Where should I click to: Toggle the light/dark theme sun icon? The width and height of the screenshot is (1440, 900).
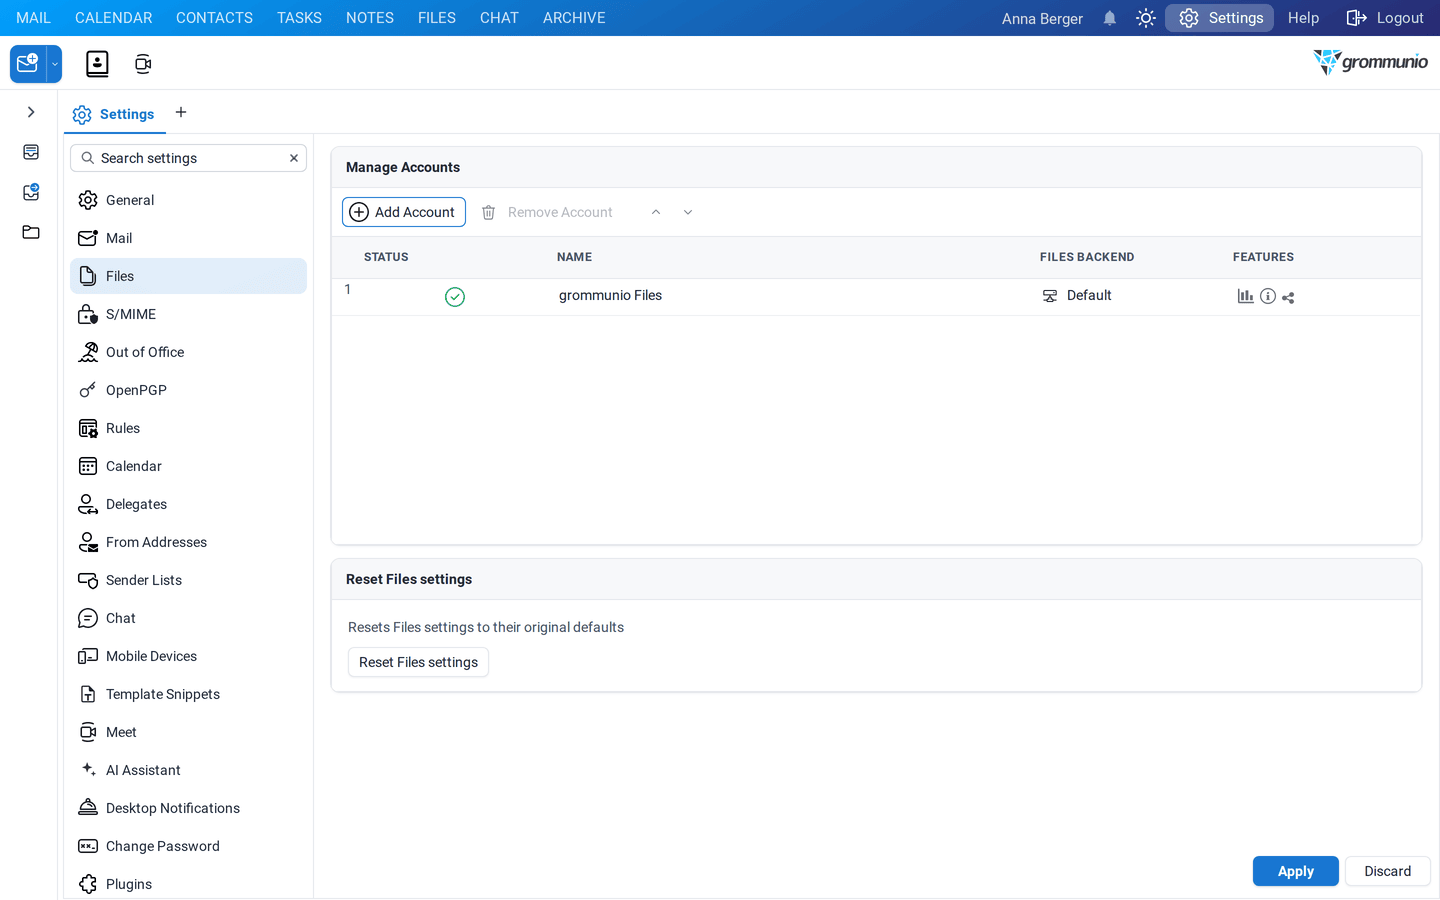click(x=1146, y=18)
